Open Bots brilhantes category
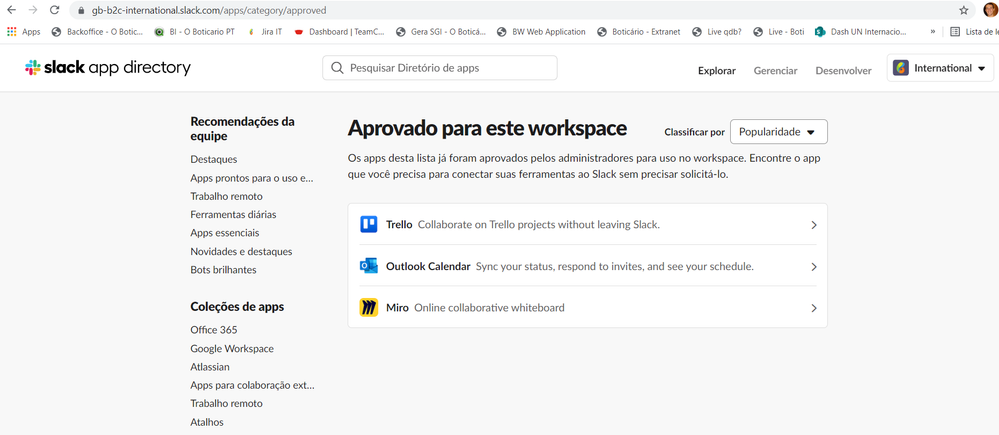999x435 pixels. click(224, 270)
